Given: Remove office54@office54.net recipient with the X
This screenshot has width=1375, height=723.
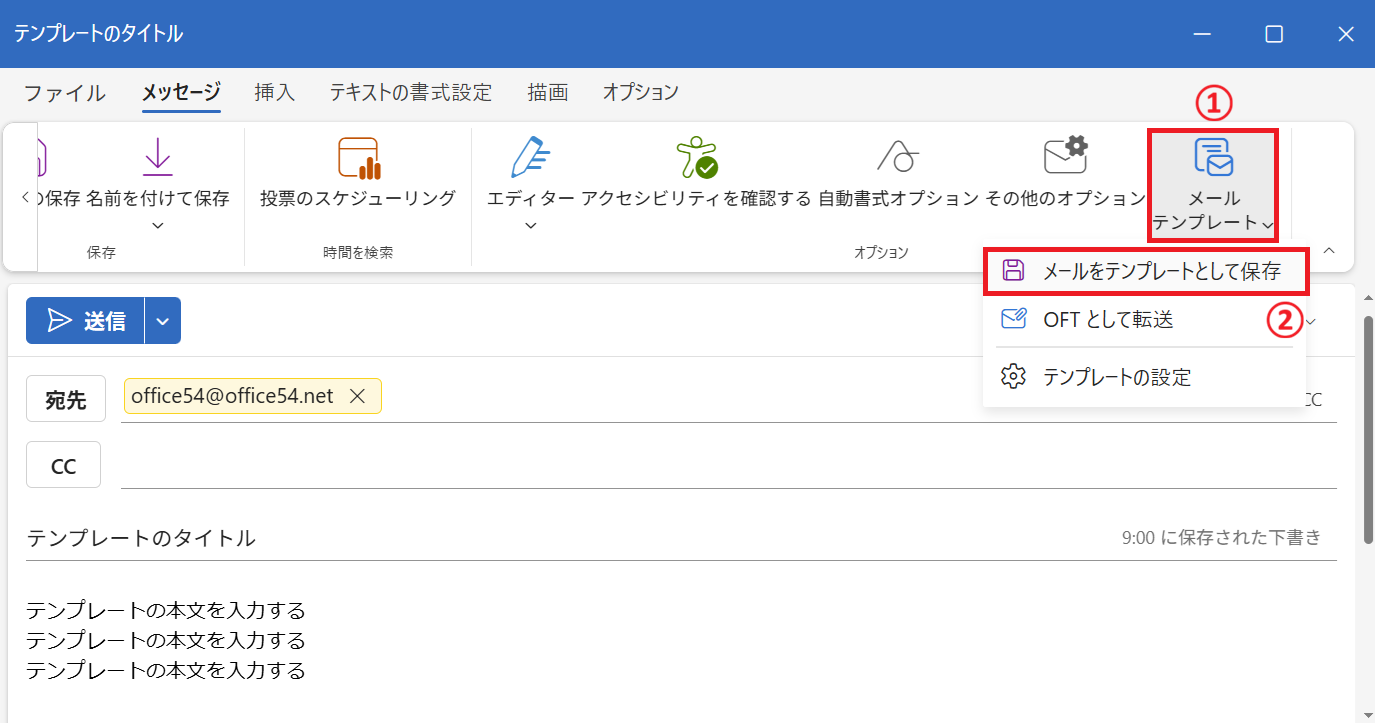Looking at the screenshot, I should coord(357,395).
